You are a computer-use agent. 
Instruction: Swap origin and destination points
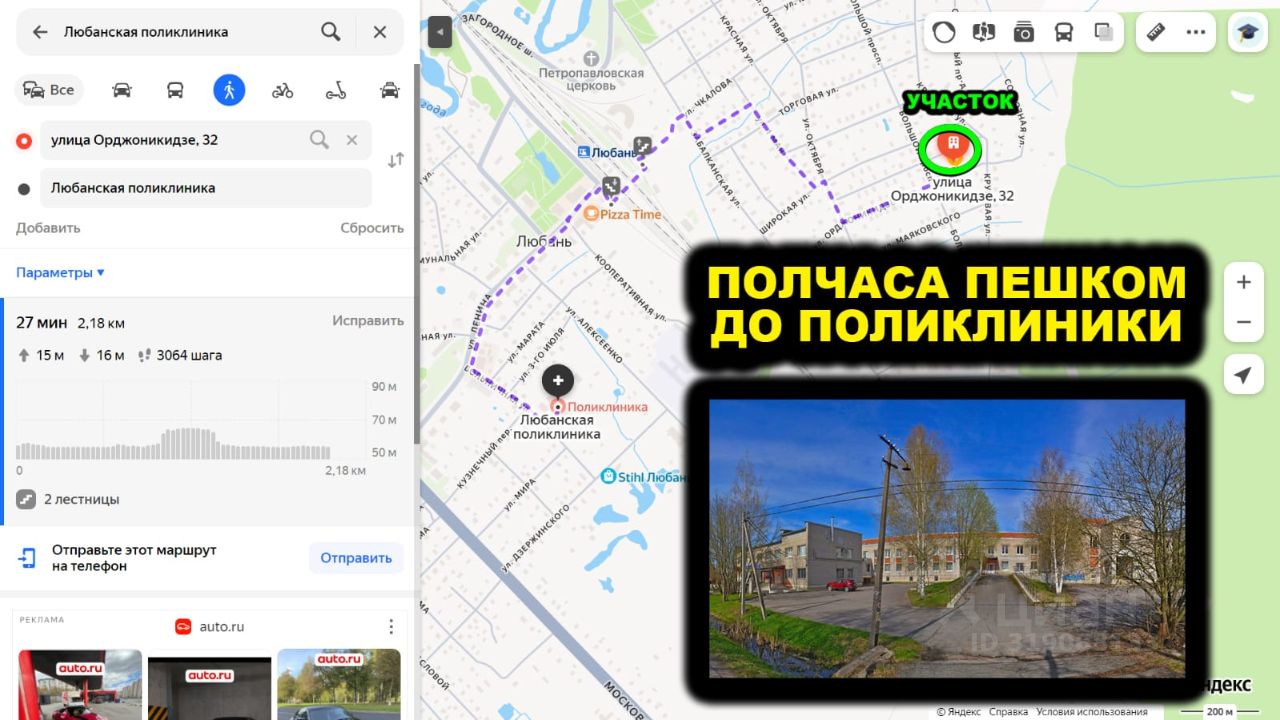click(x=396, y=160)
